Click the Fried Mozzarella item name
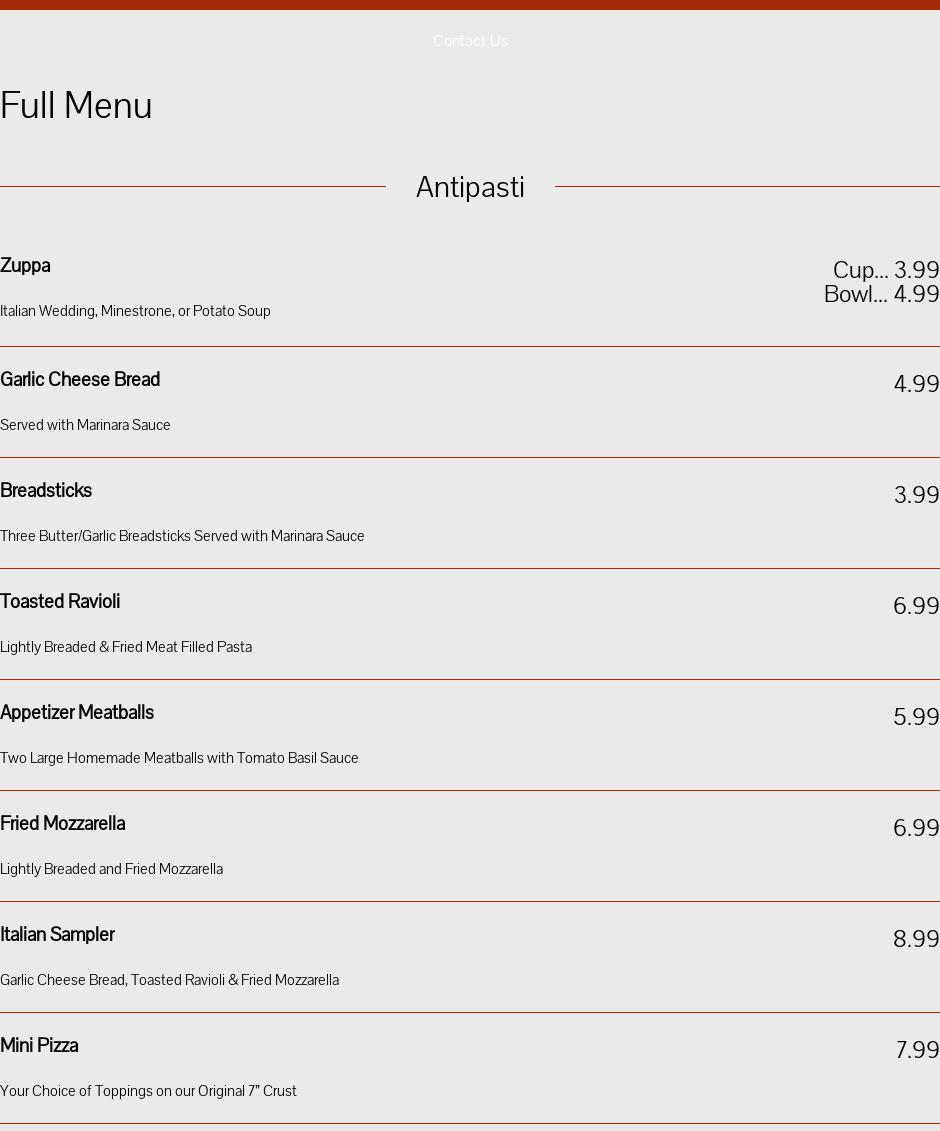Screen dimensions: 940x1131 (x=63, y=824)
